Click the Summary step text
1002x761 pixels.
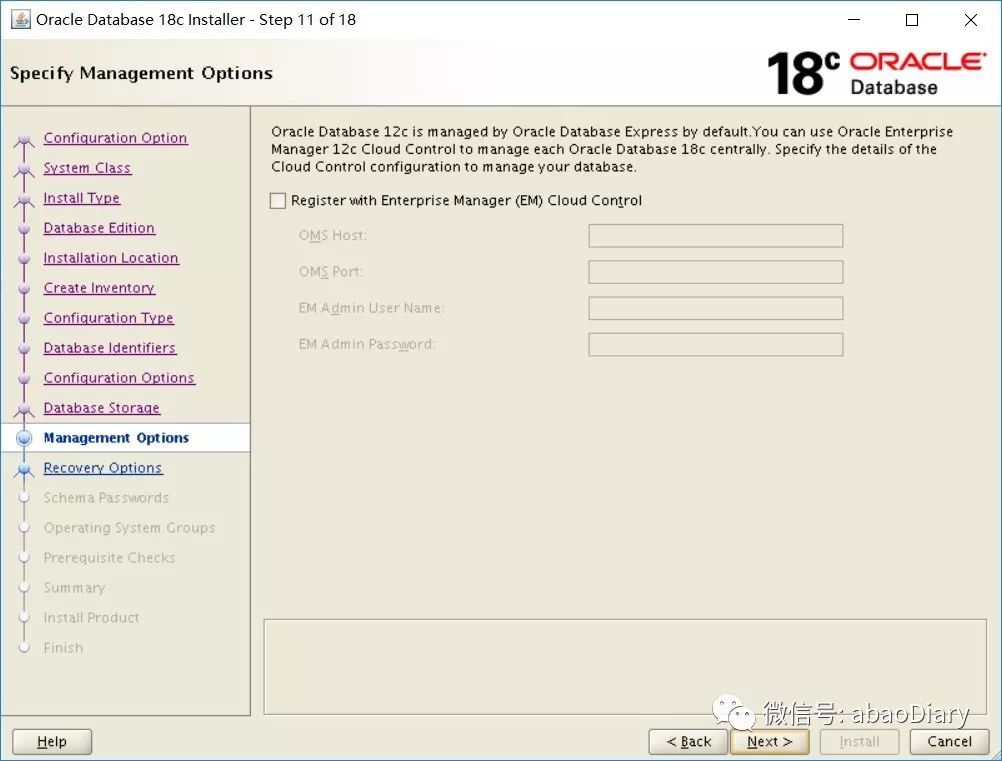[x=74, y=588]
